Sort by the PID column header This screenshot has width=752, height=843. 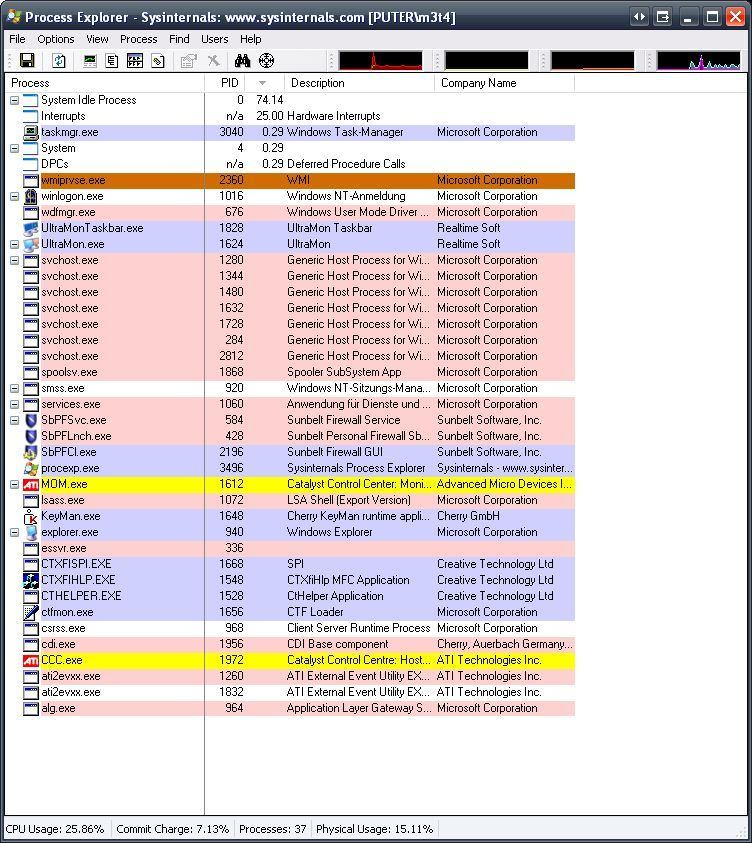coord(225,83)
